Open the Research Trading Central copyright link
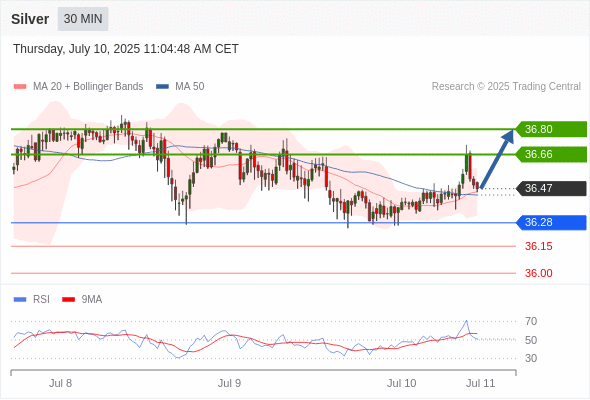This screenshot has width=590, height=400. pyautogui.click(x=506, y=87)
